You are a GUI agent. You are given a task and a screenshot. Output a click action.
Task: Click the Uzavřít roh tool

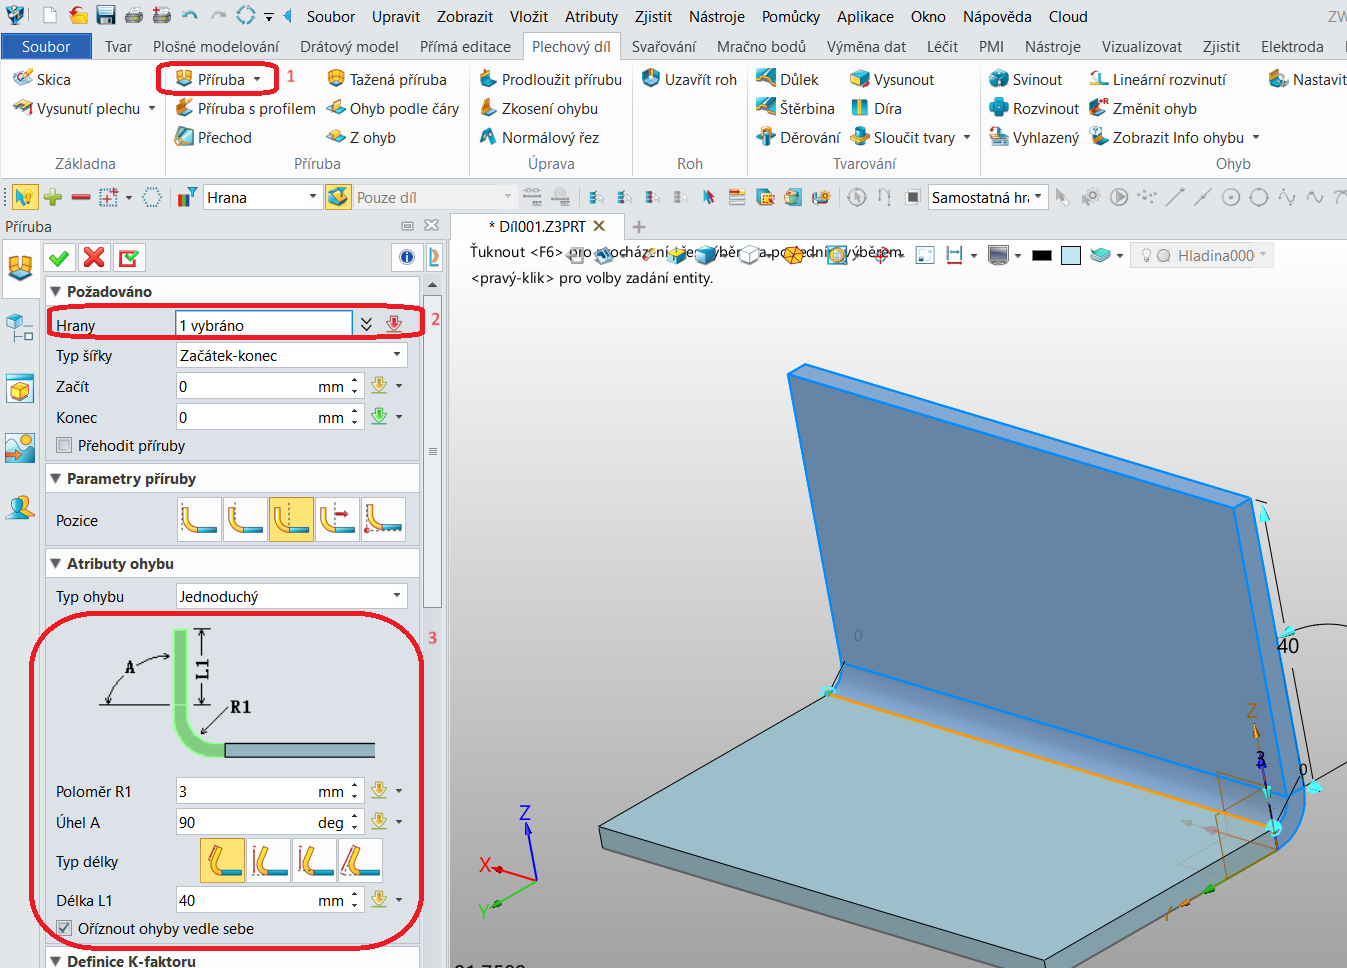pyautogui.click(x=689, y=79)
